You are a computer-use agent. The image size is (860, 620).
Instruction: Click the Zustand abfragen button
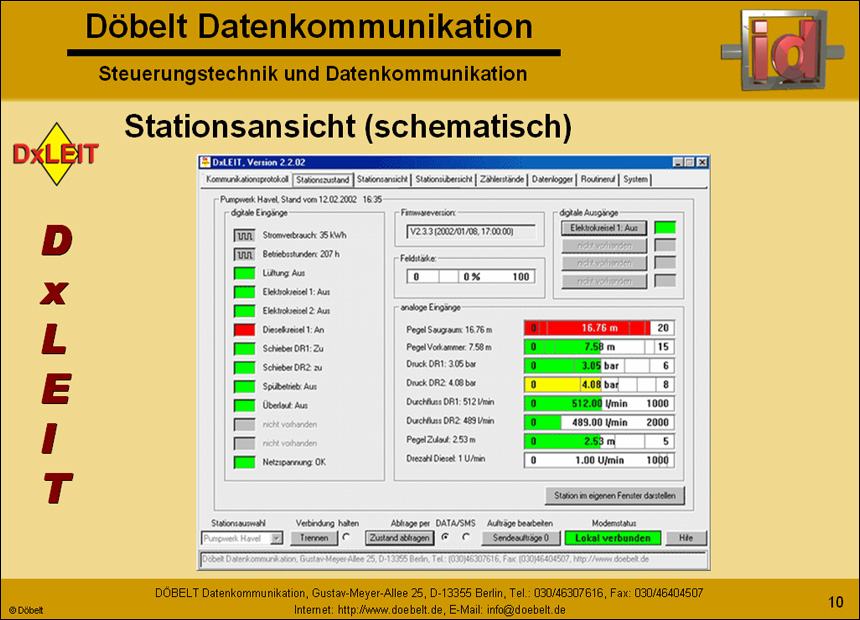[x=400, y=538]
